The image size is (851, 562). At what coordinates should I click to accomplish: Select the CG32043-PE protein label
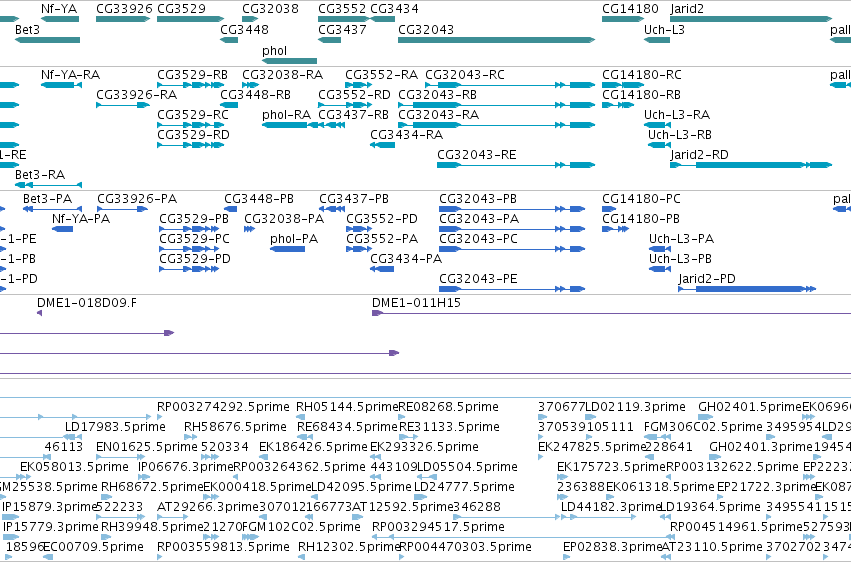point(478,279)
